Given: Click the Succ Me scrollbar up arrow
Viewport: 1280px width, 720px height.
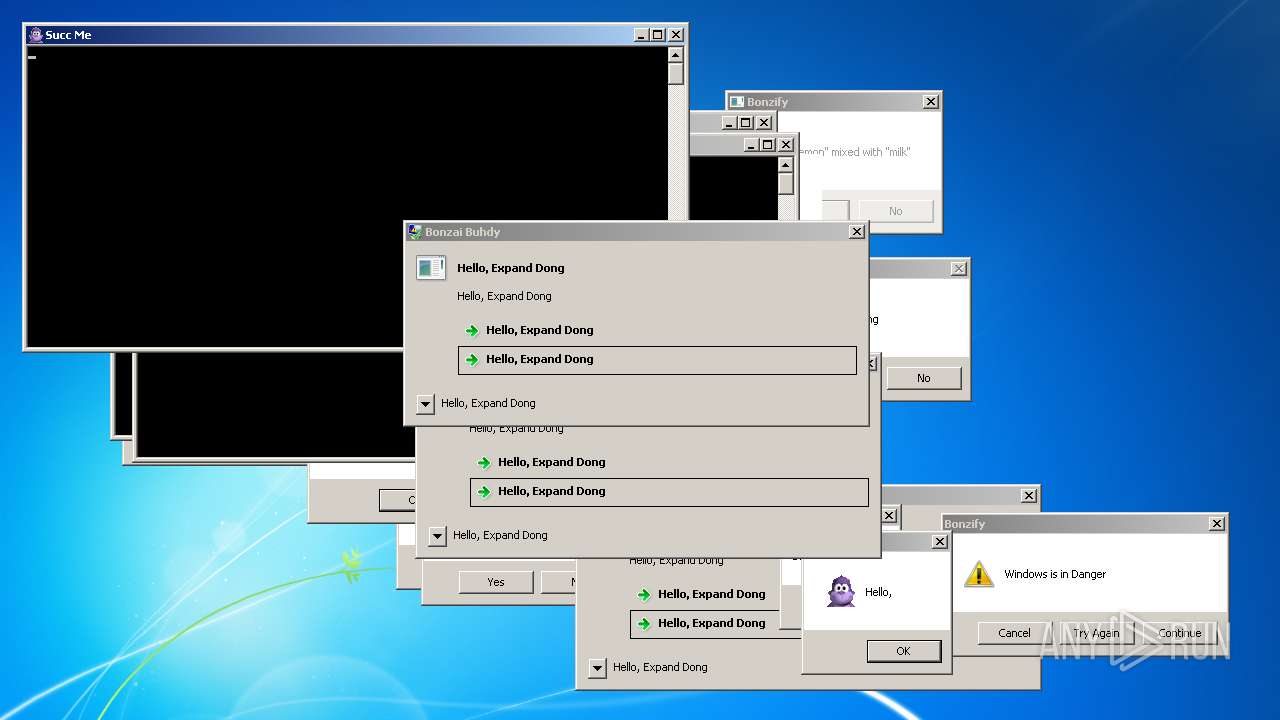Looking at the screenshot, I should (x=676, y=55).
